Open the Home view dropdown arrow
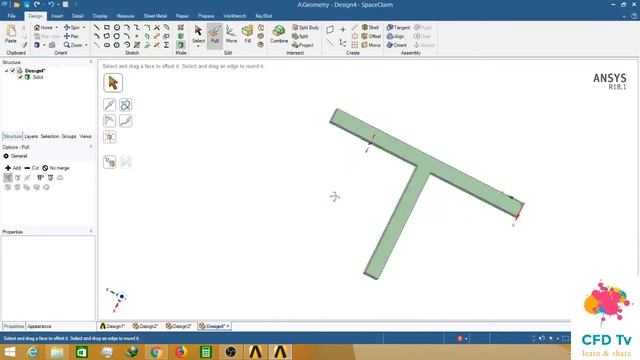 pyautogui.click(x=56, y=27)
